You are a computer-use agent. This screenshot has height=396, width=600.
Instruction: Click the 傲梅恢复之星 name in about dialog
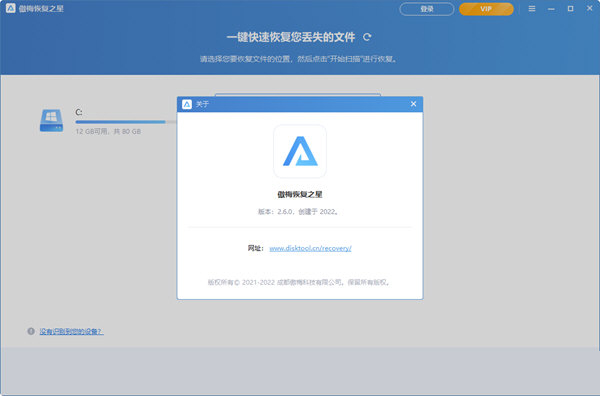[300, 194]
